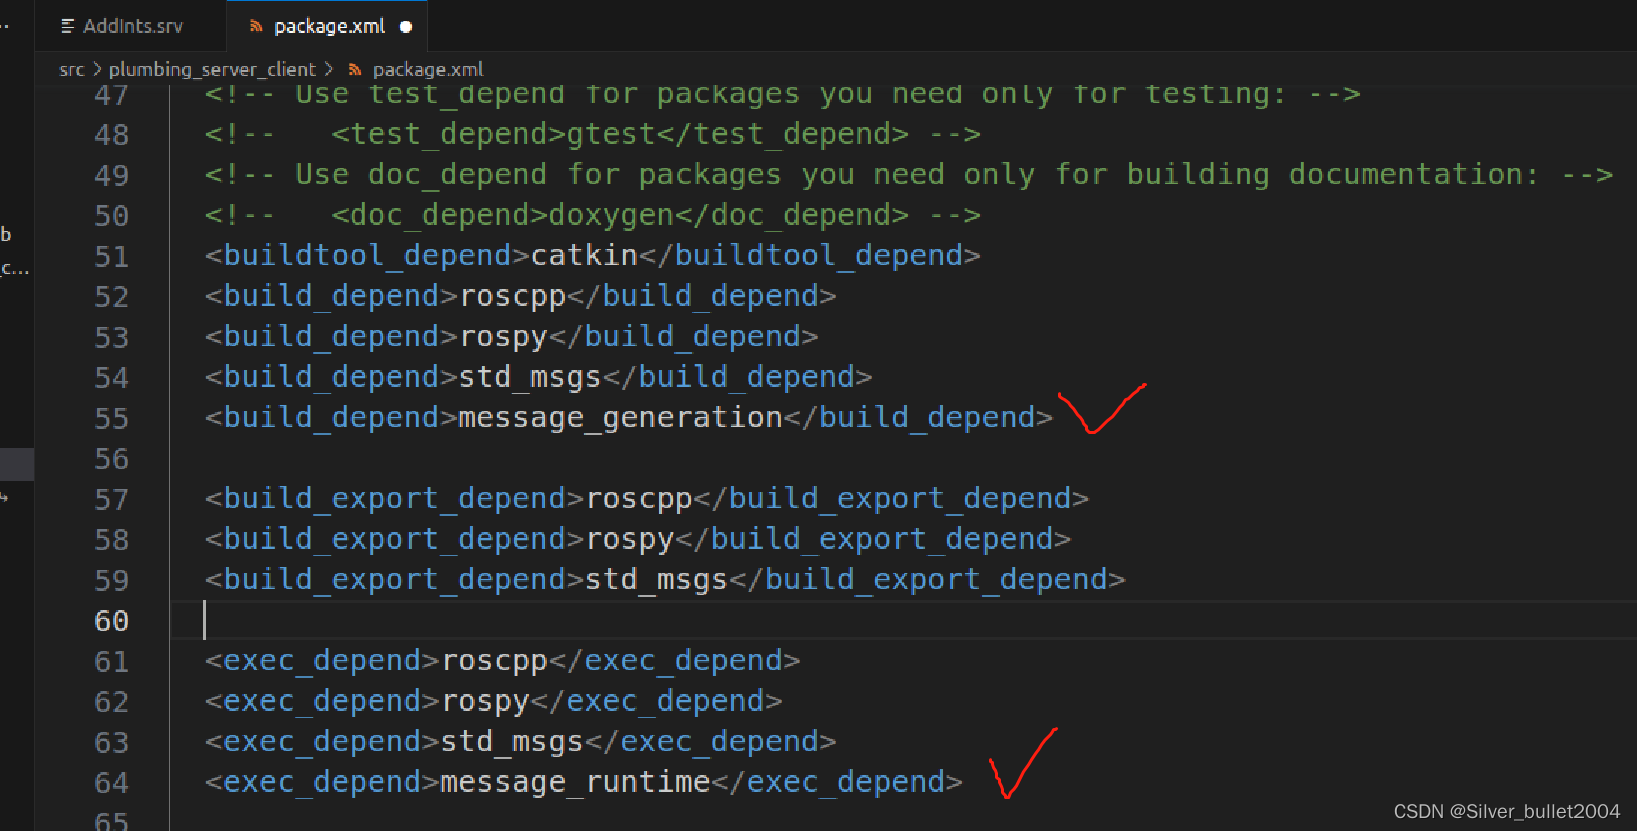Click std_msgs in exec_depend line 63
The image size is (1637, 831).
coord(512,742)
